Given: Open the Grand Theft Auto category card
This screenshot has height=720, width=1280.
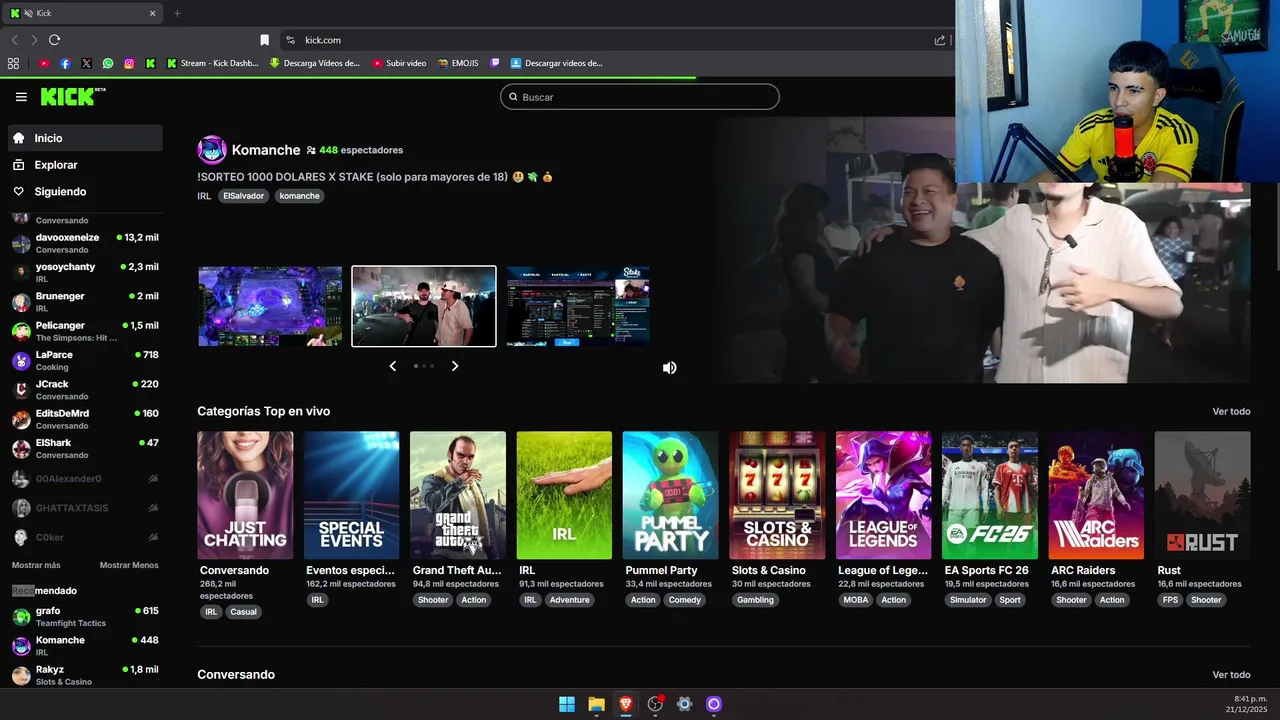Looking at the screenshot, I should click(x=458, y=495).
